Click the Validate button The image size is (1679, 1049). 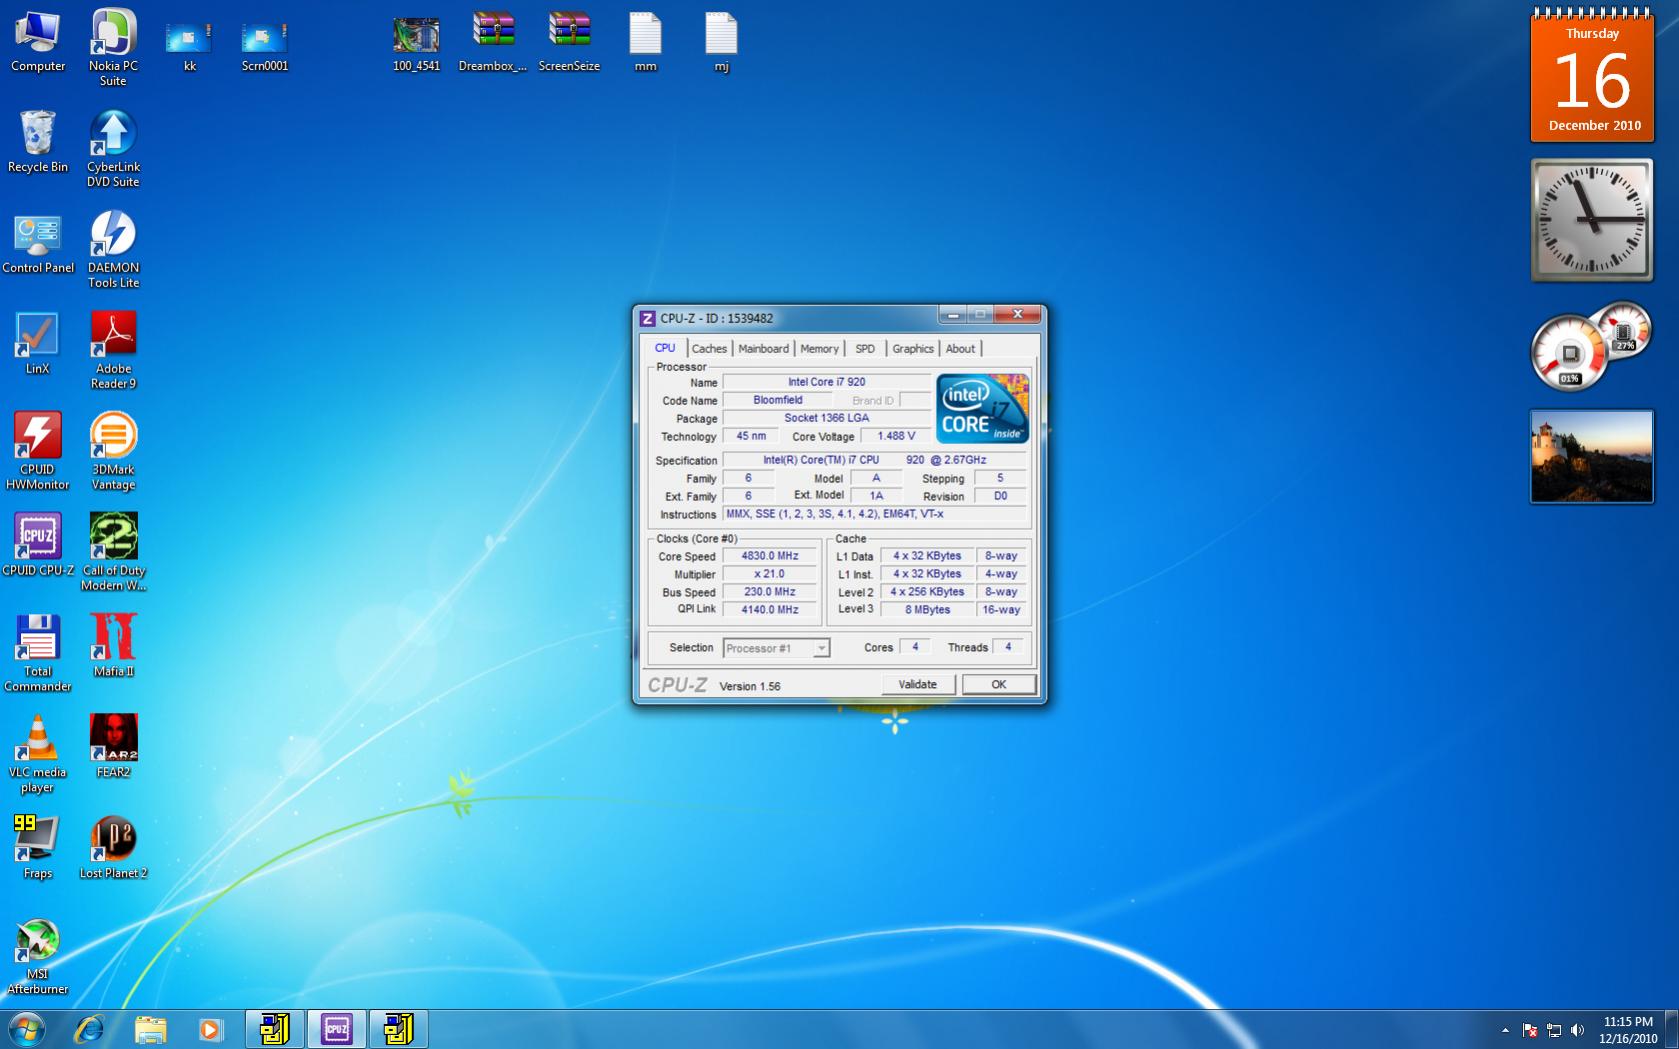[x=917, y=685]
